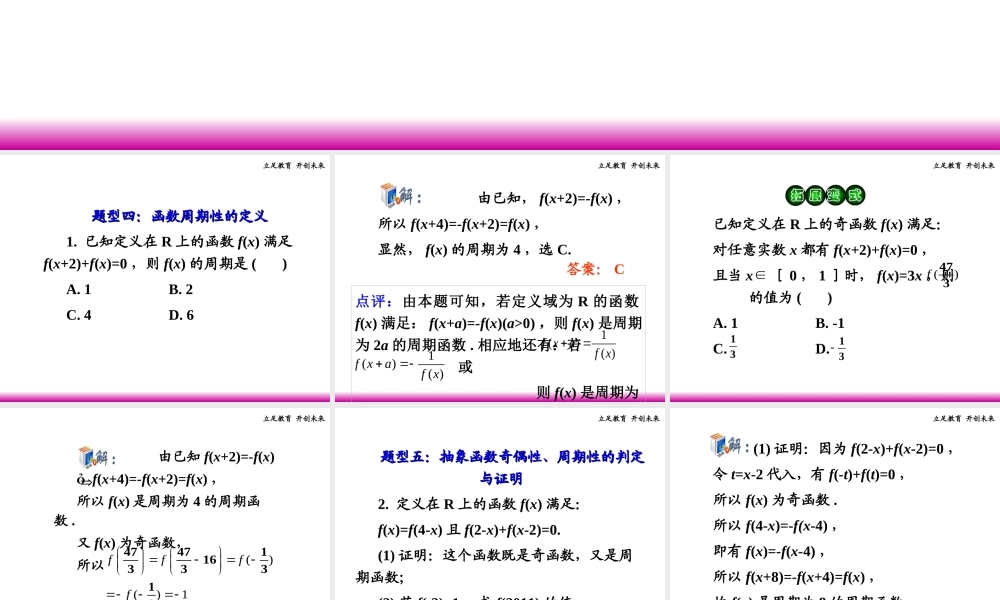Image resolution: width=1000 pixels, height=600 pixels.
Task: Select the line 显然, f(x) 的周期为 4, 选 C.
Action: [474, 249]
